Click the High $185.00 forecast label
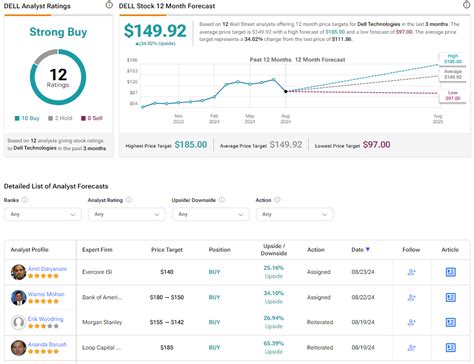The width and height of the screenshot is (474, 364). coord(453,59)
